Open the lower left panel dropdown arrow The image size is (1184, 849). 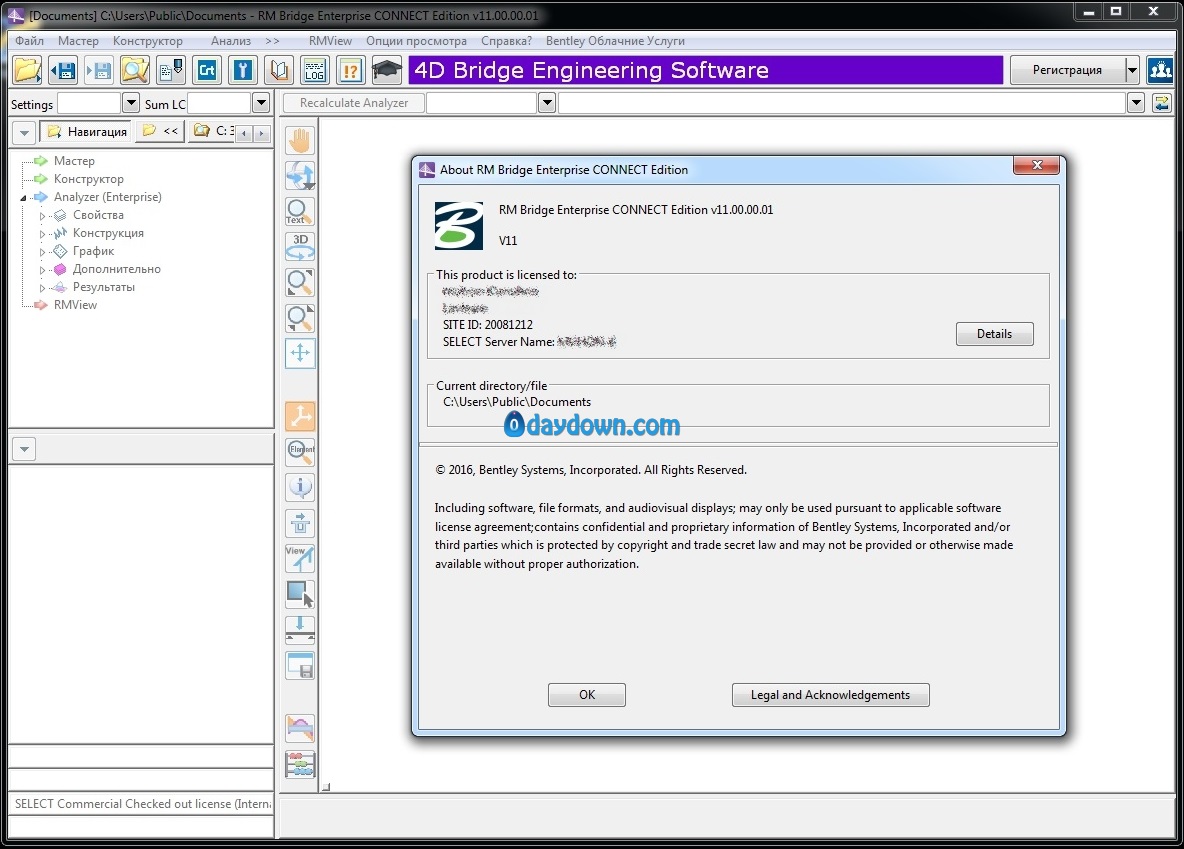24,449
